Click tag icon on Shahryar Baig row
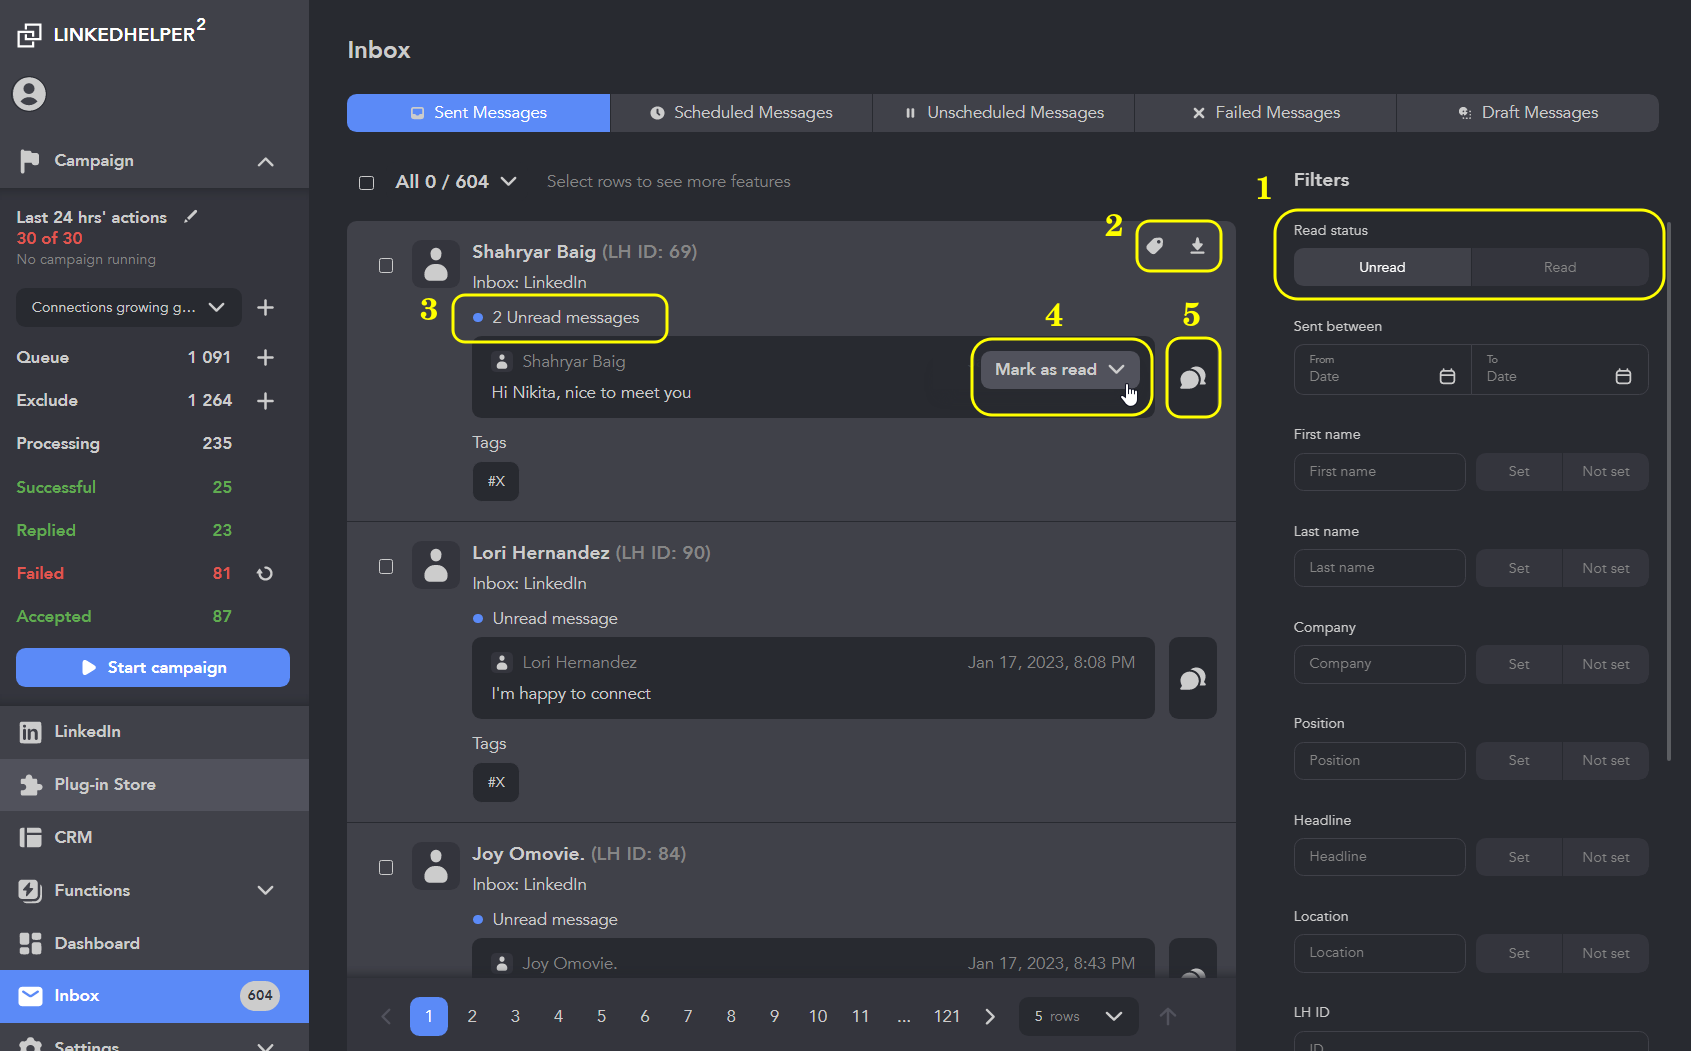The height and width of the screenshot is (1051, 1691). [x=1155, y=245]
